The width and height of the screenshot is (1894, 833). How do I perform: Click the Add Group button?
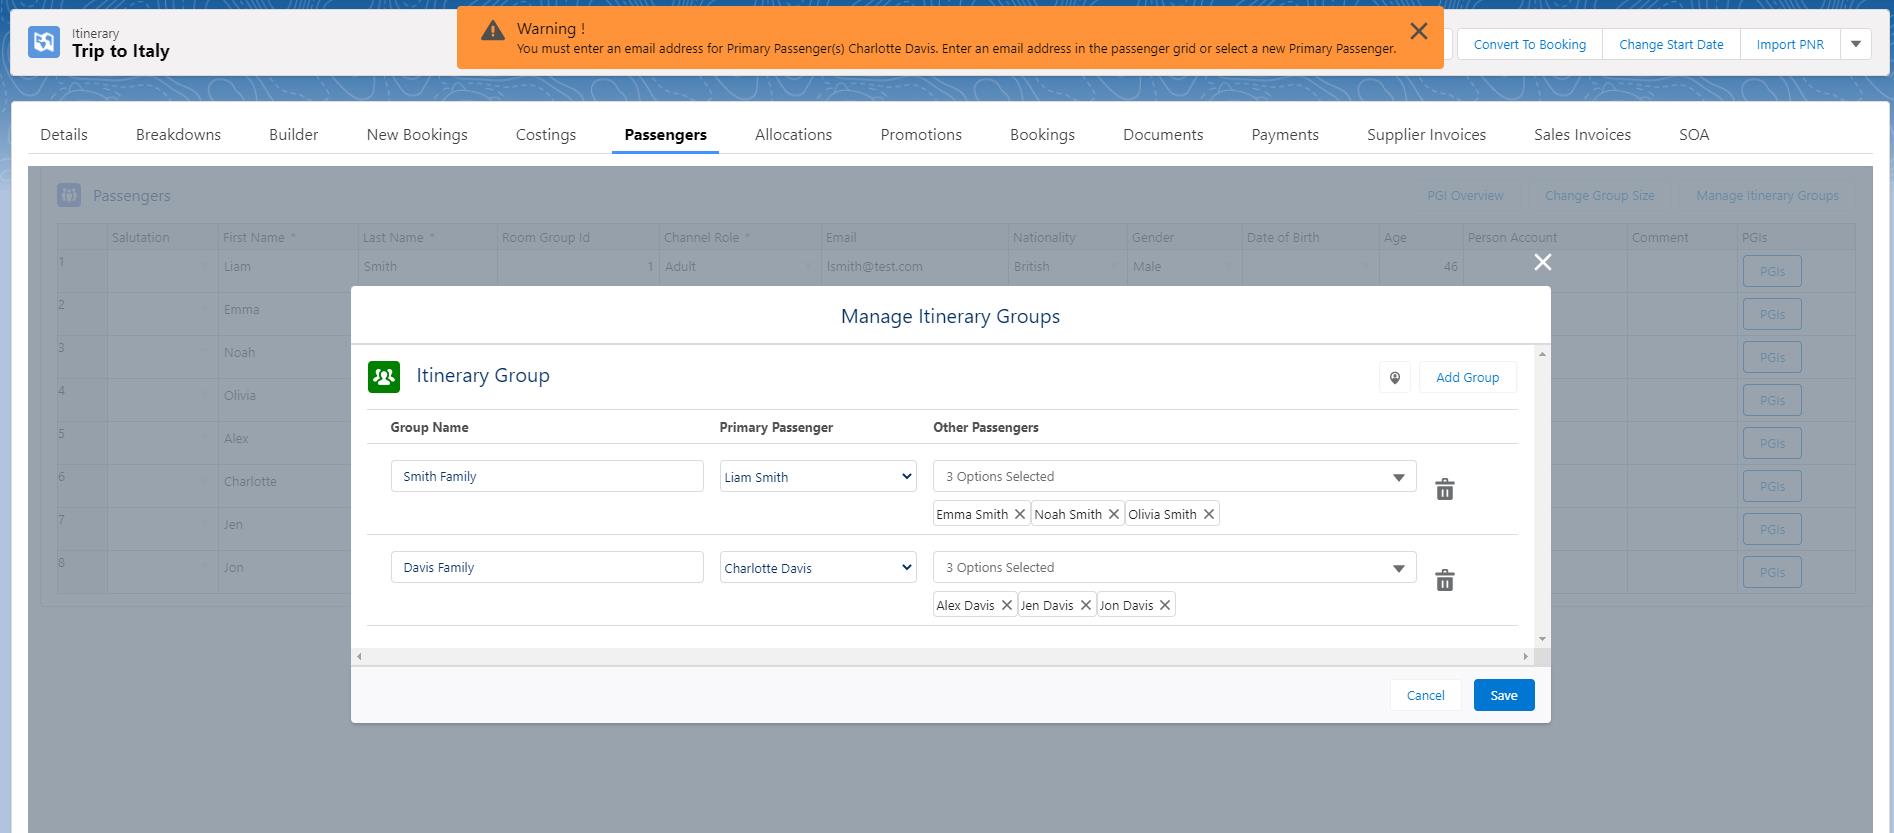(1467, 377)
